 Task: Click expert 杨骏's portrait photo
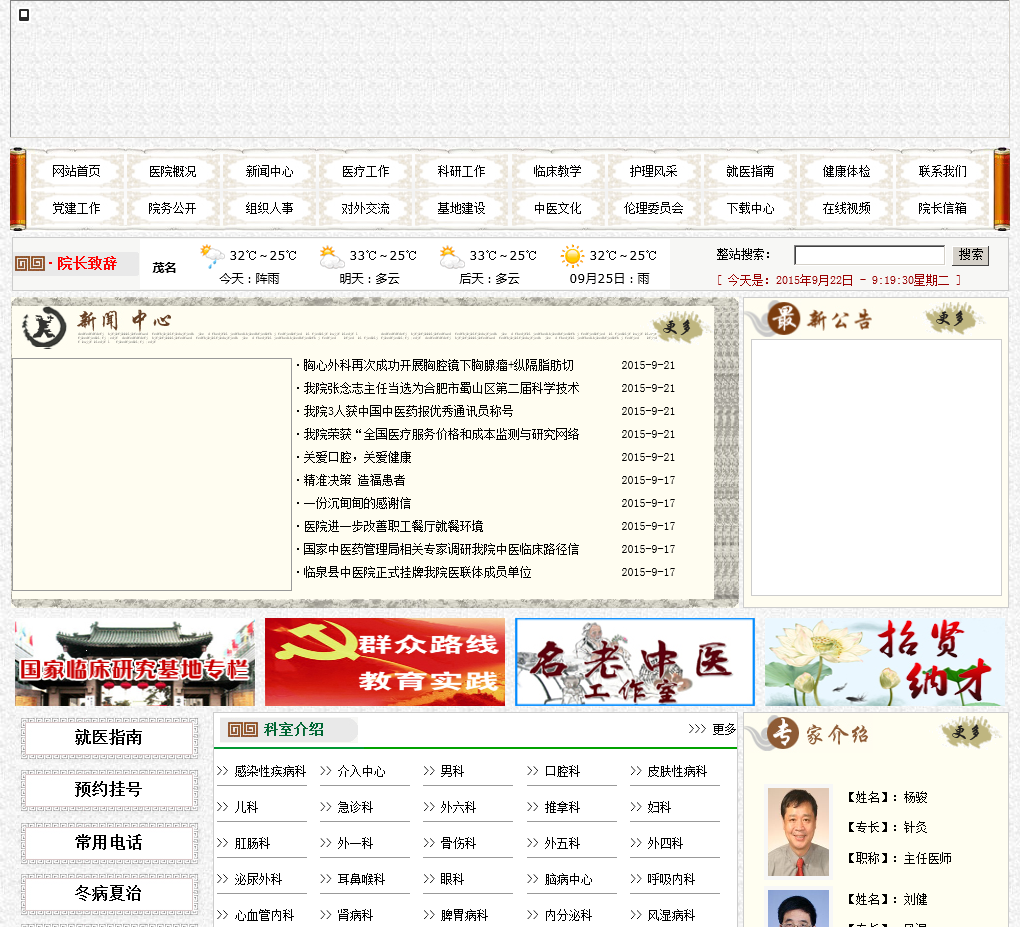(x=798, y=831)
